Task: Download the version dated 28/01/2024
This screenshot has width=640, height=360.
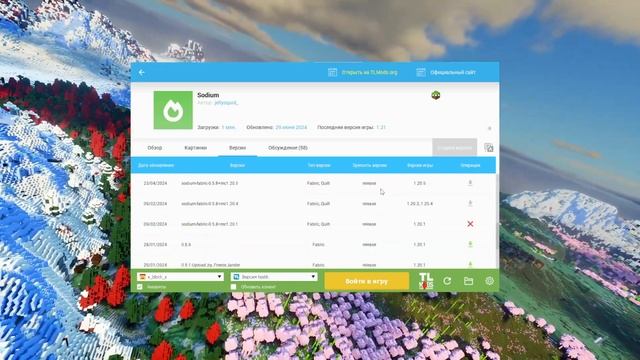Action: 470,244
